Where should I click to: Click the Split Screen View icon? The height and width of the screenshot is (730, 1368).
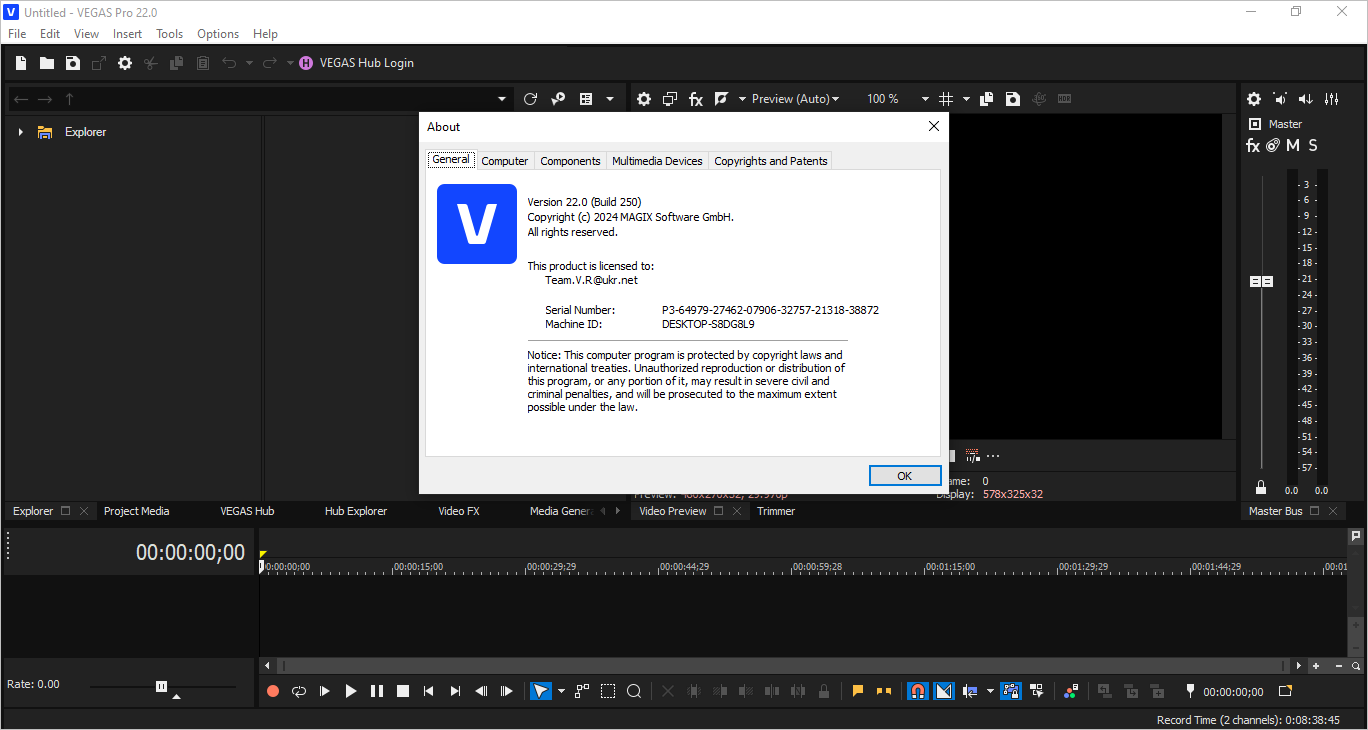pos(721,98)
